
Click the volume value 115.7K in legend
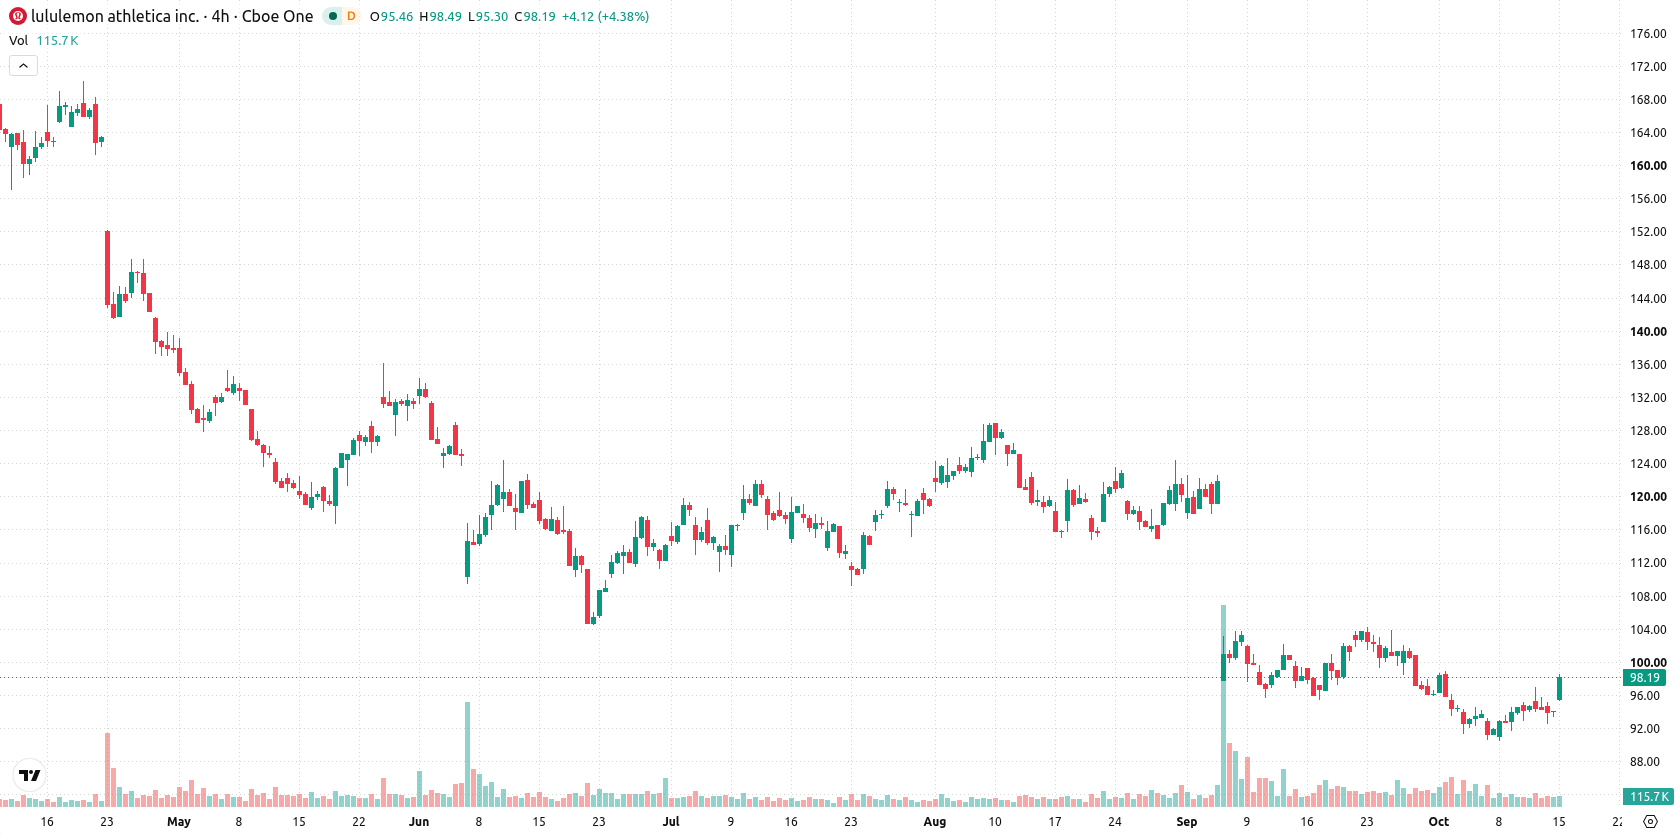[57, 41]
